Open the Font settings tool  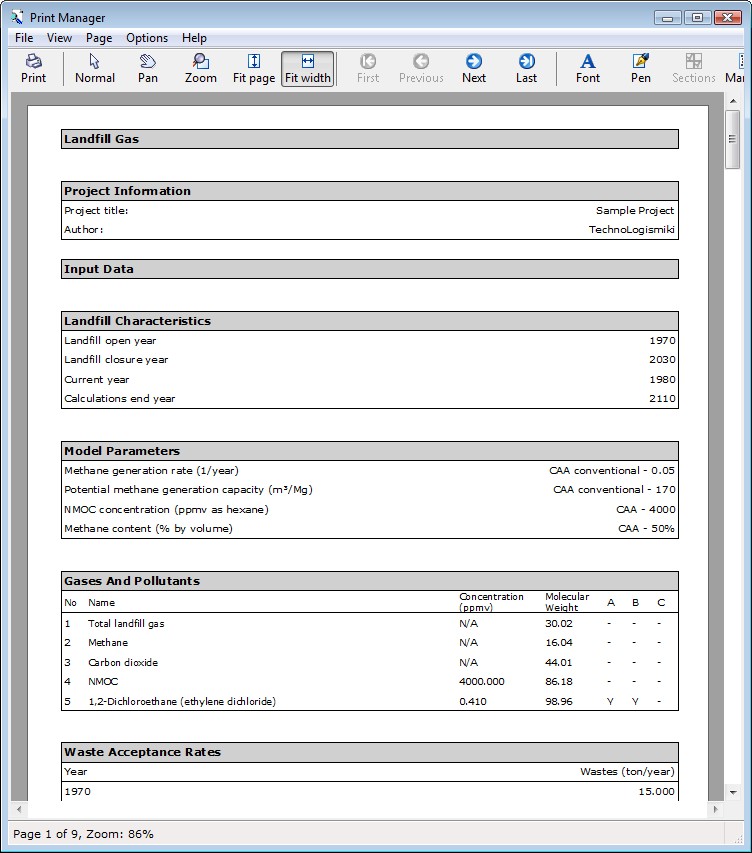[x=588, y=68]
